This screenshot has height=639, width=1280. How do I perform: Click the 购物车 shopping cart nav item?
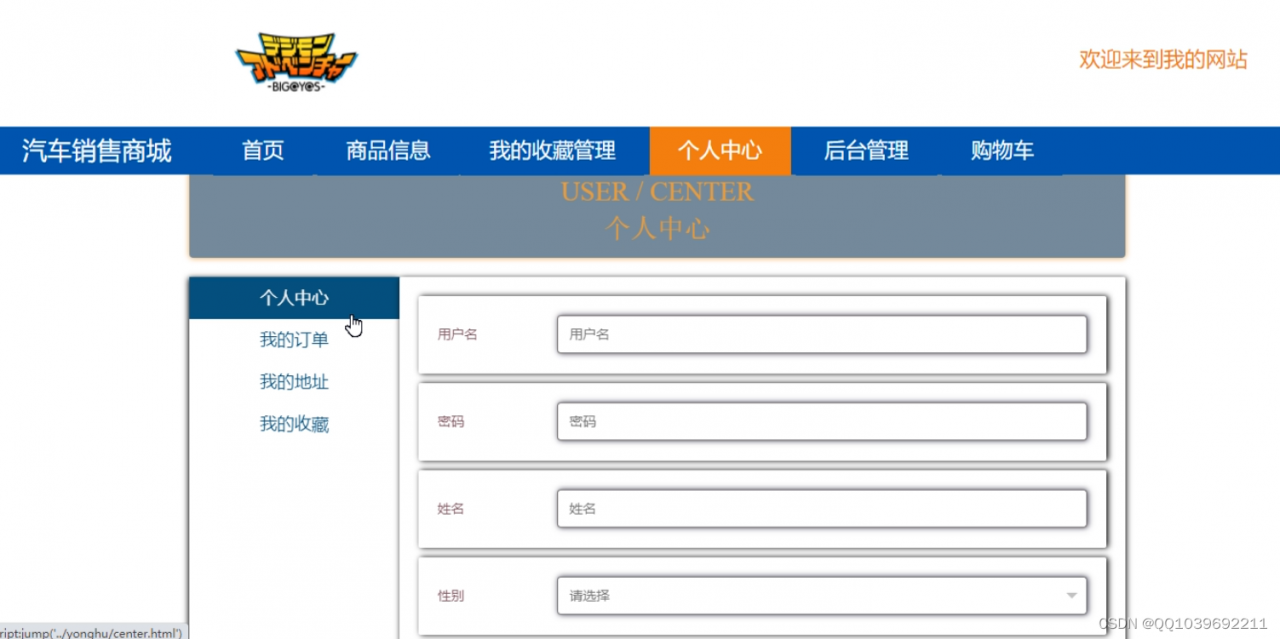(x=1001, y=150)
